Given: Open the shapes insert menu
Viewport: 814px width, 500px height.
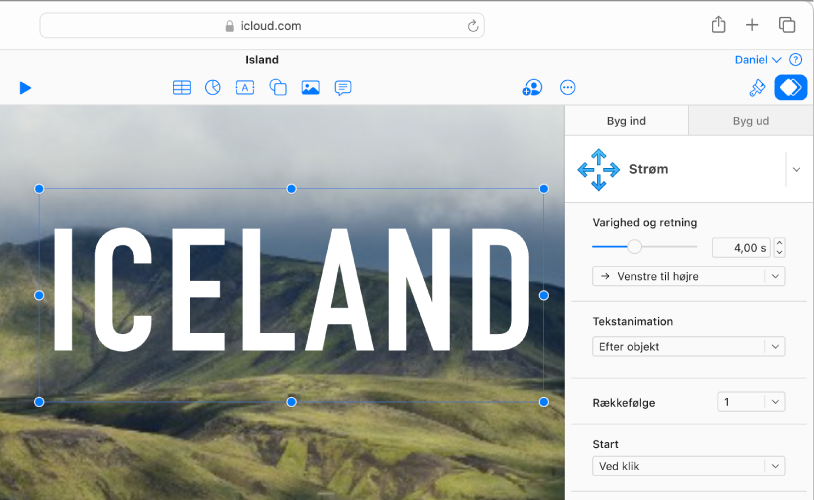Looking at the screenshot, I should click(x=278, y=88).
